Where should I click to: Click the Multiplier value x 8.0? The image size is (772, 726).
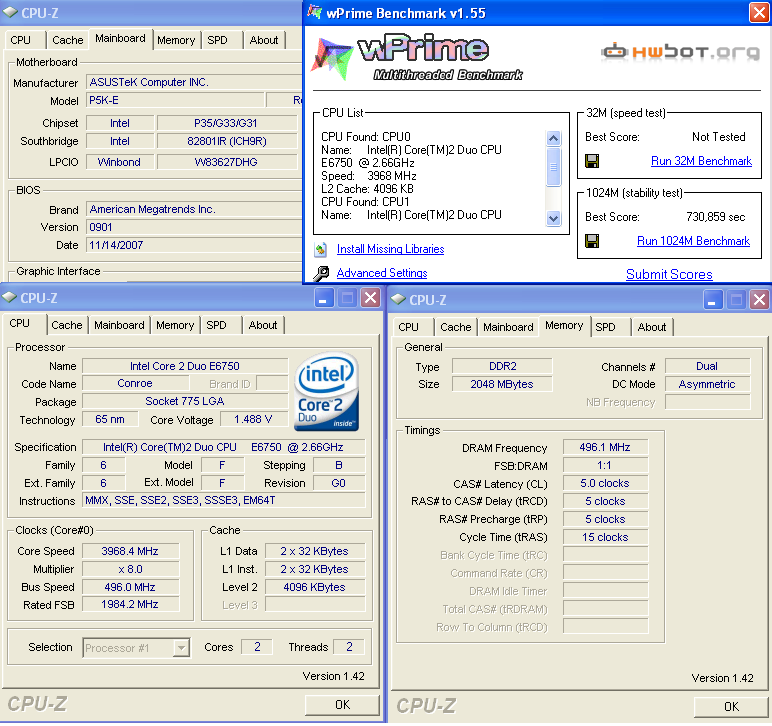pos(130,569)
